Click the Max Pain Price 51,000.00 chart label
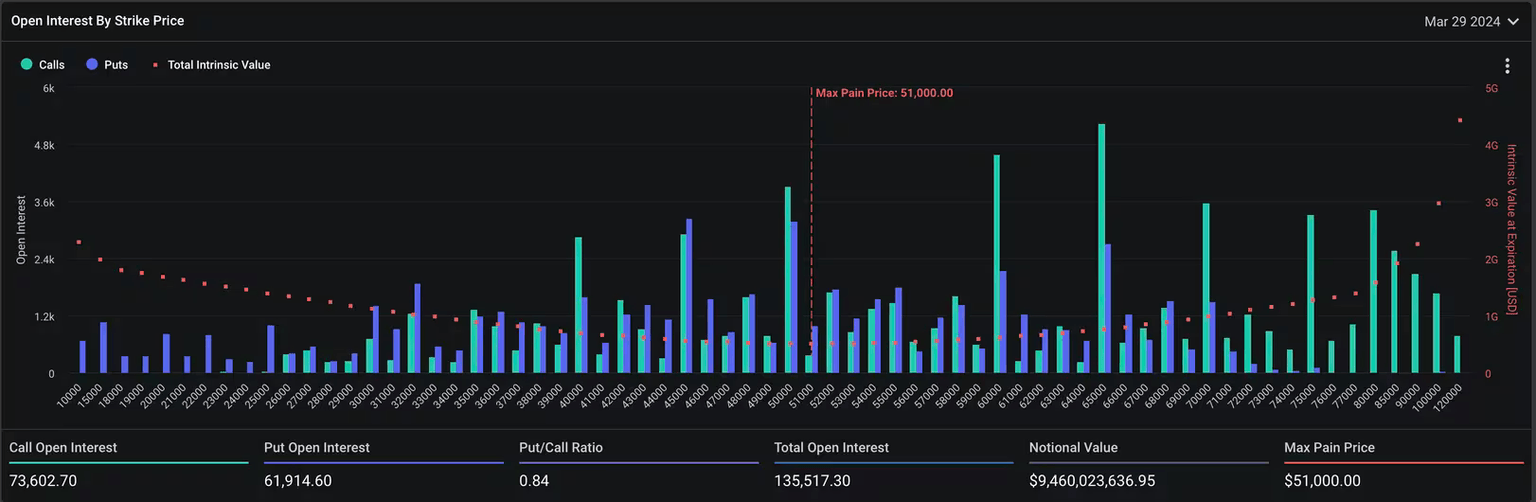This screenshot has height=502, width=1536. (884, 93)
